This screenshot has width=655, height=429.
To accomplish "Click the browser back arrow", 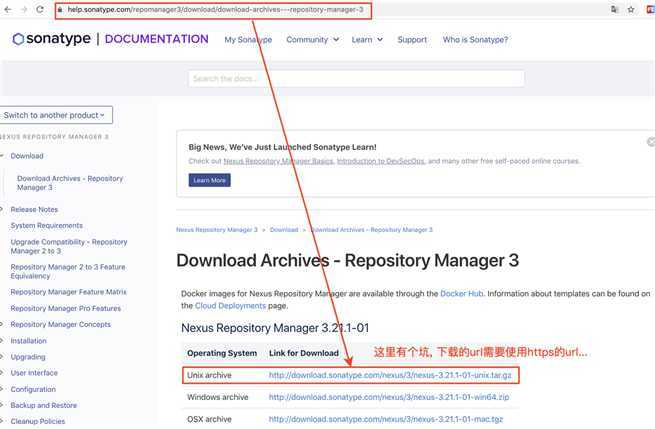I will [x=8, y=9].
